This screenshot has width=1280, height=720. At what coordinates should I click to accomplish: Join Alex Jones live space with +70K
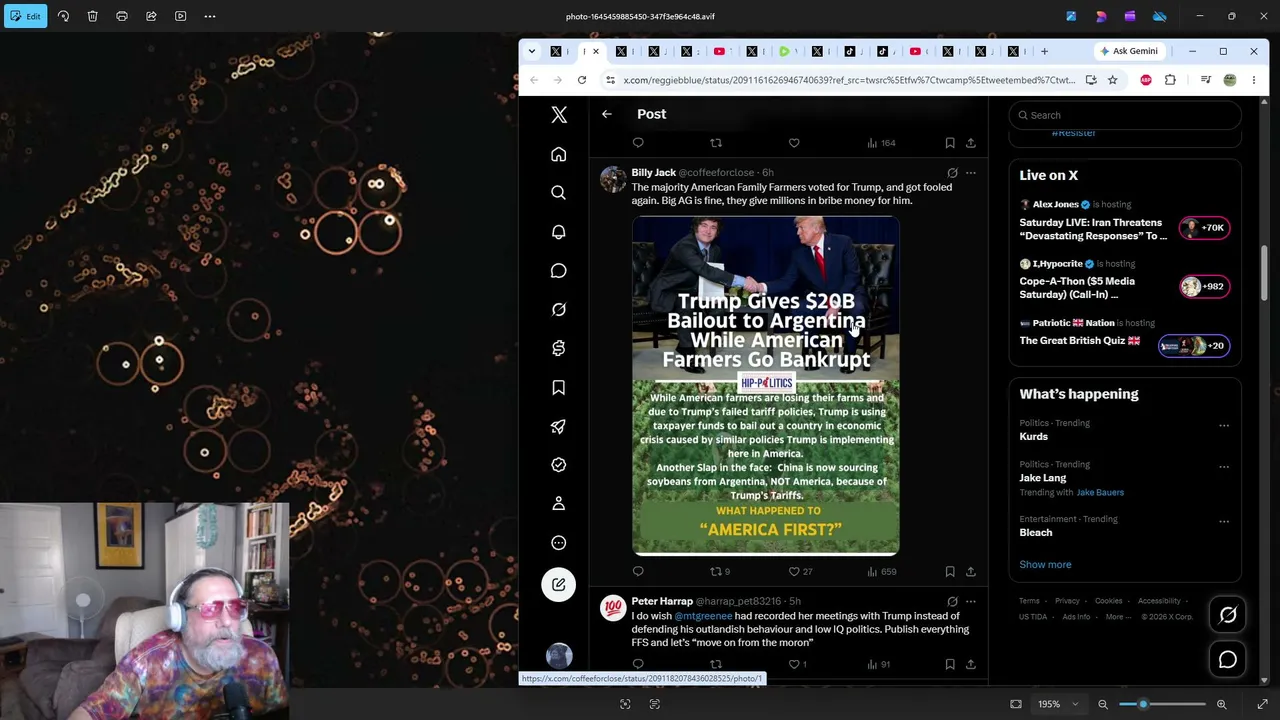[1204, 228]
